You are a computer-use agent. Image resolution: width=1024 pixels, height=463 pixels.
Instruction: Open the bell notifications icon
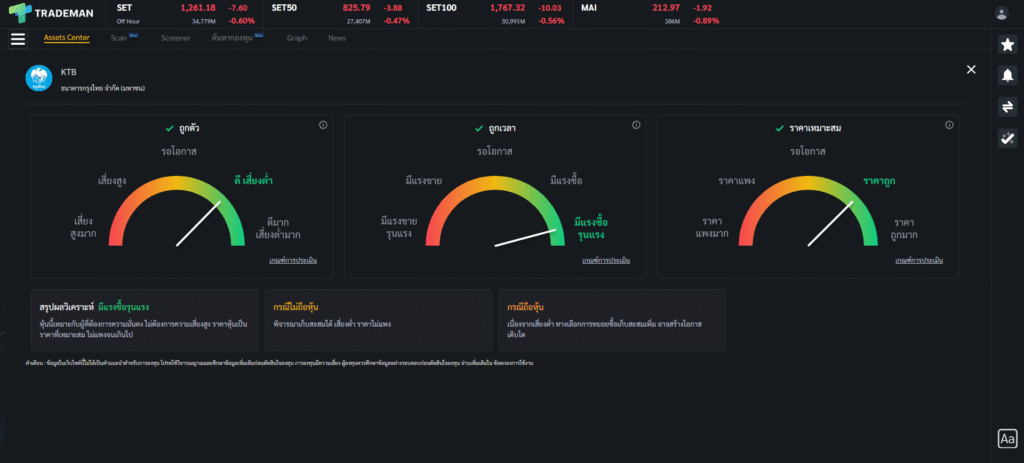pos(1007,76)
